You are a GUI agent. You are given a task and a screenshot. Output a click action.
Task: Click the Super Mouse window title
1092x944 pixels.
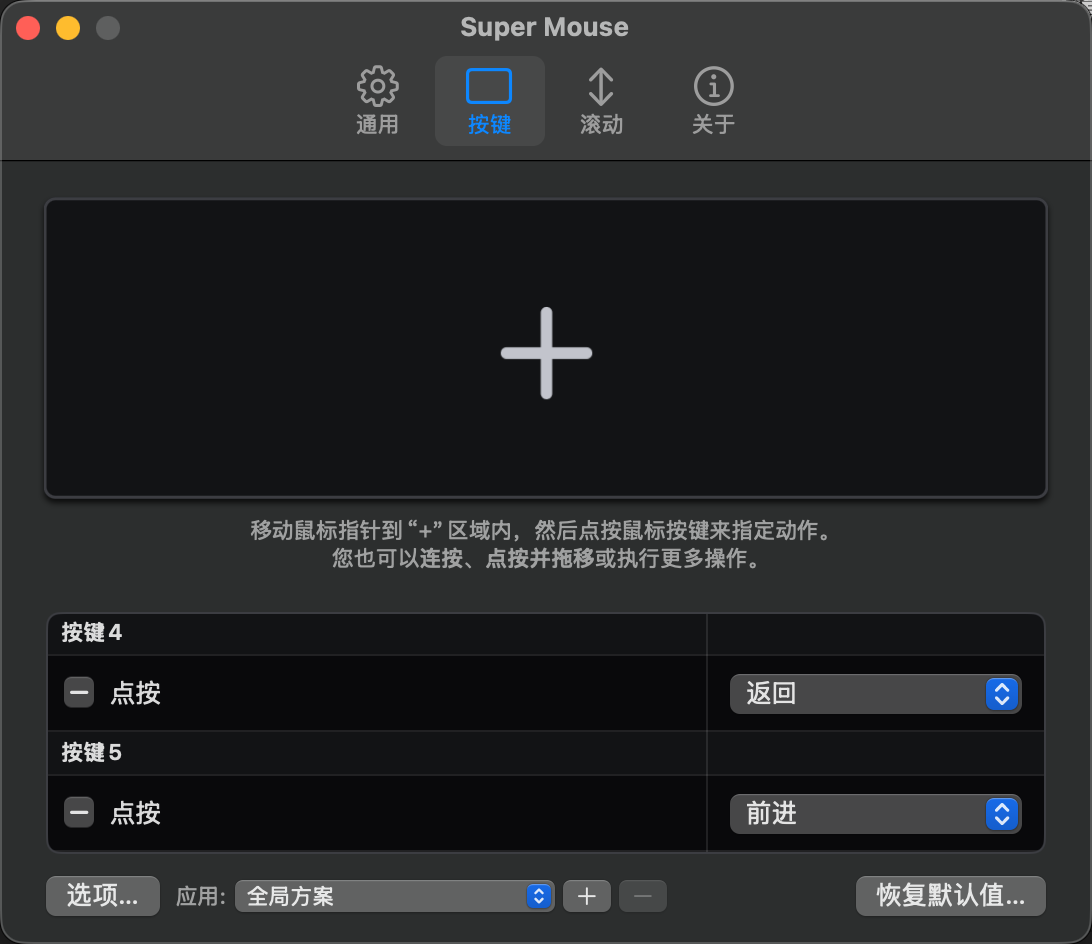pos(545,27)
